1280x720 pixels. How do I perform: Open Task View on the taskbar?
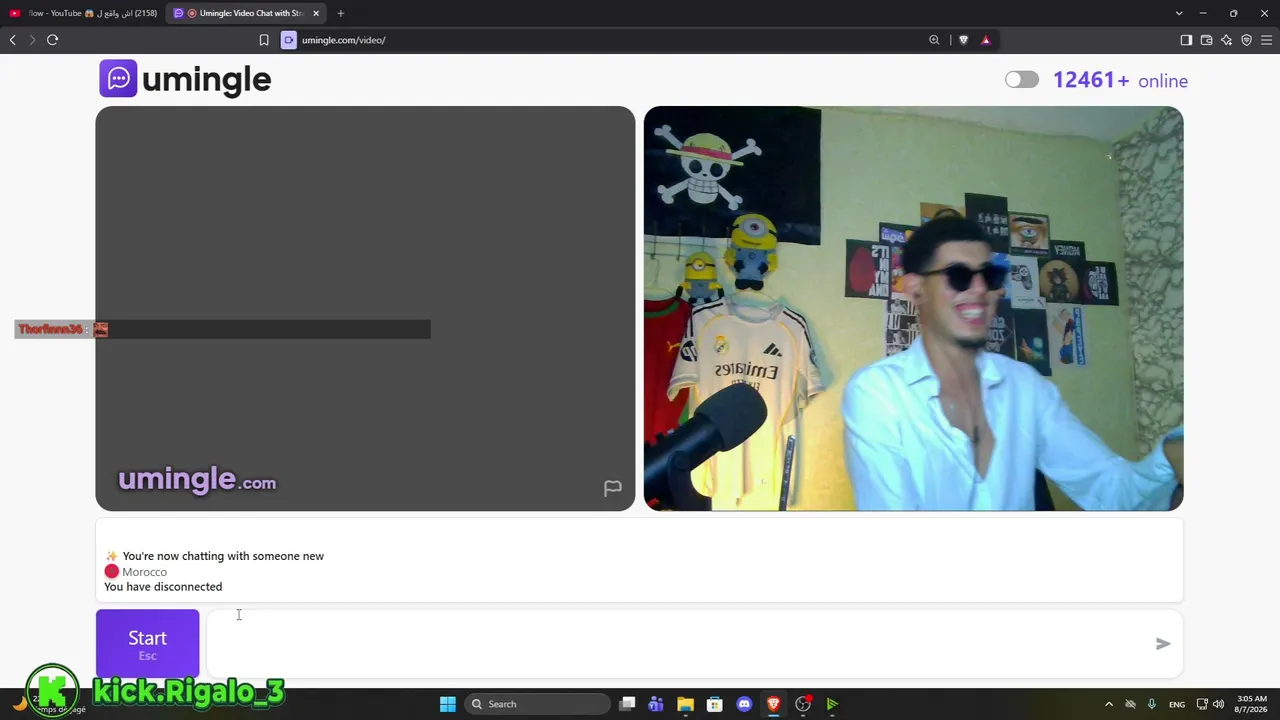click(627, 704)
